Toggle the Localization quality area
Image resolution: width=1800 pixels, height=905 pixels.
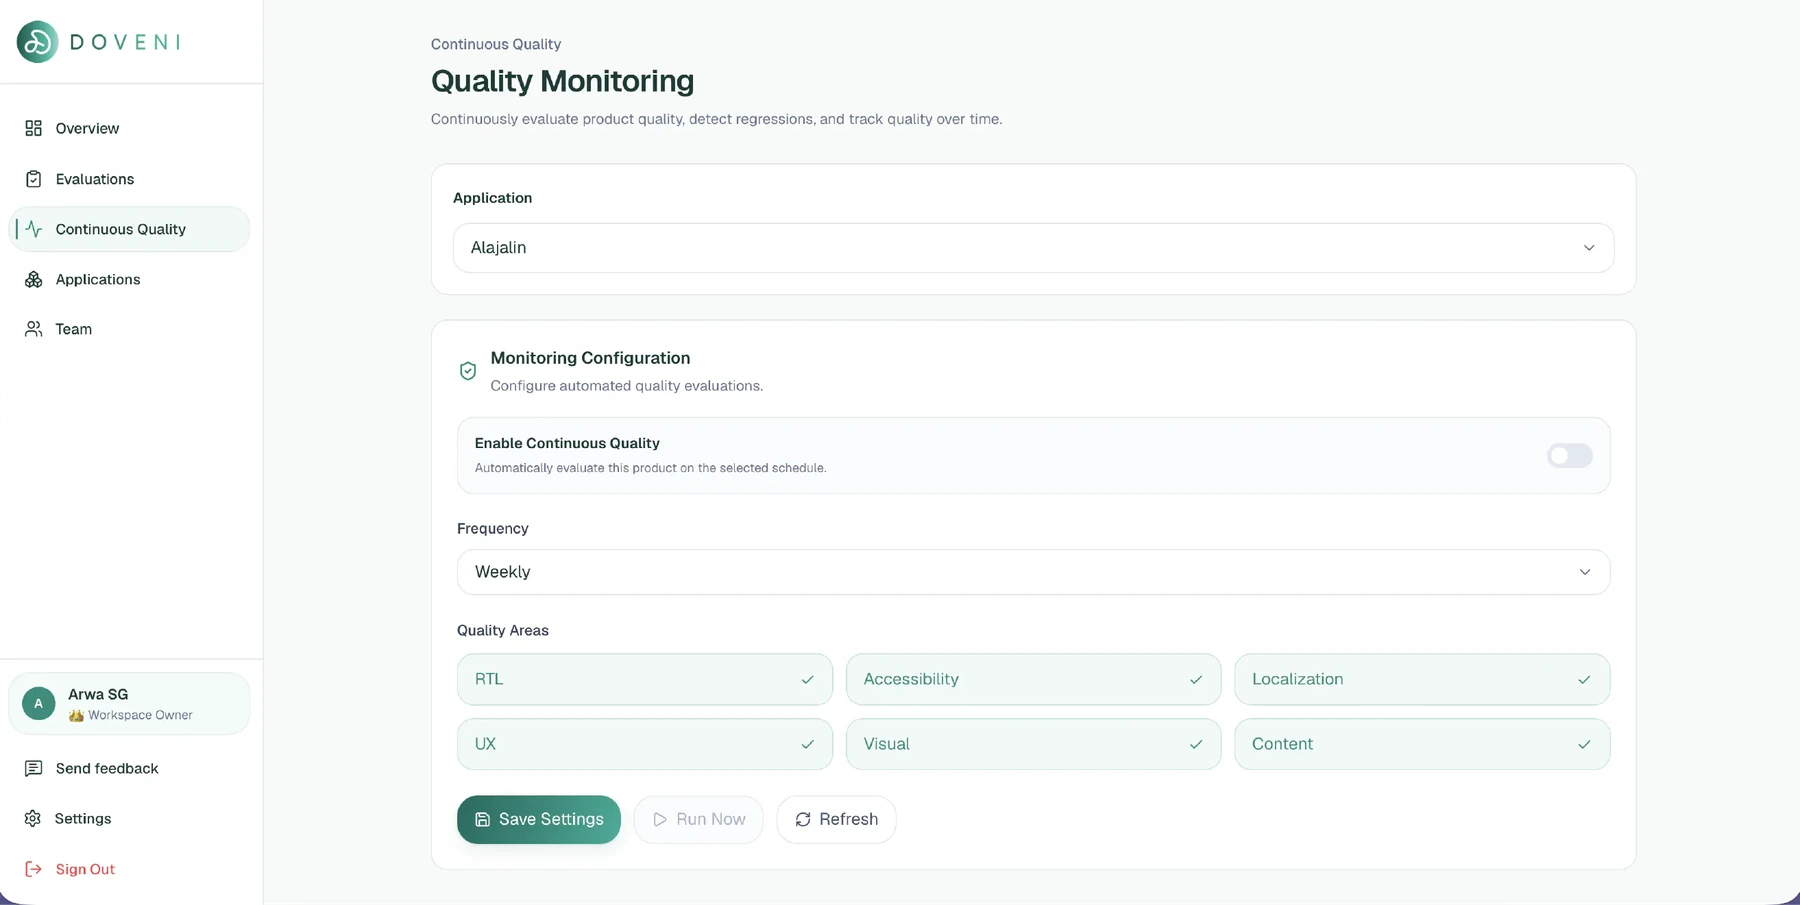[x=1422, y=679]
